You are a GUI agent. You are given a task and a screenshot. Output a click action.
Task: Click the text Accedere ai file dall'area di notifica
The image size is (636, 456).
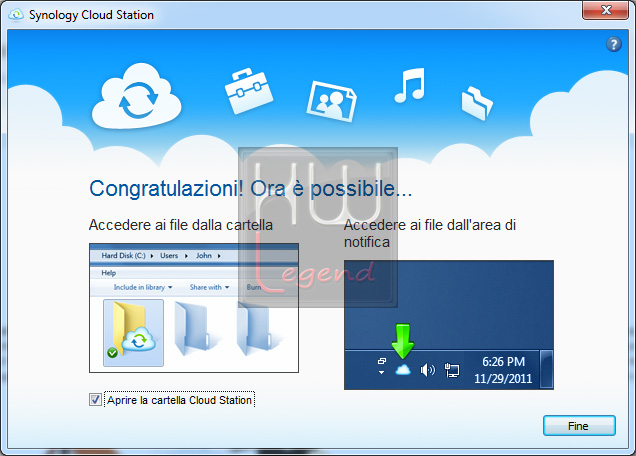(430, 233)
